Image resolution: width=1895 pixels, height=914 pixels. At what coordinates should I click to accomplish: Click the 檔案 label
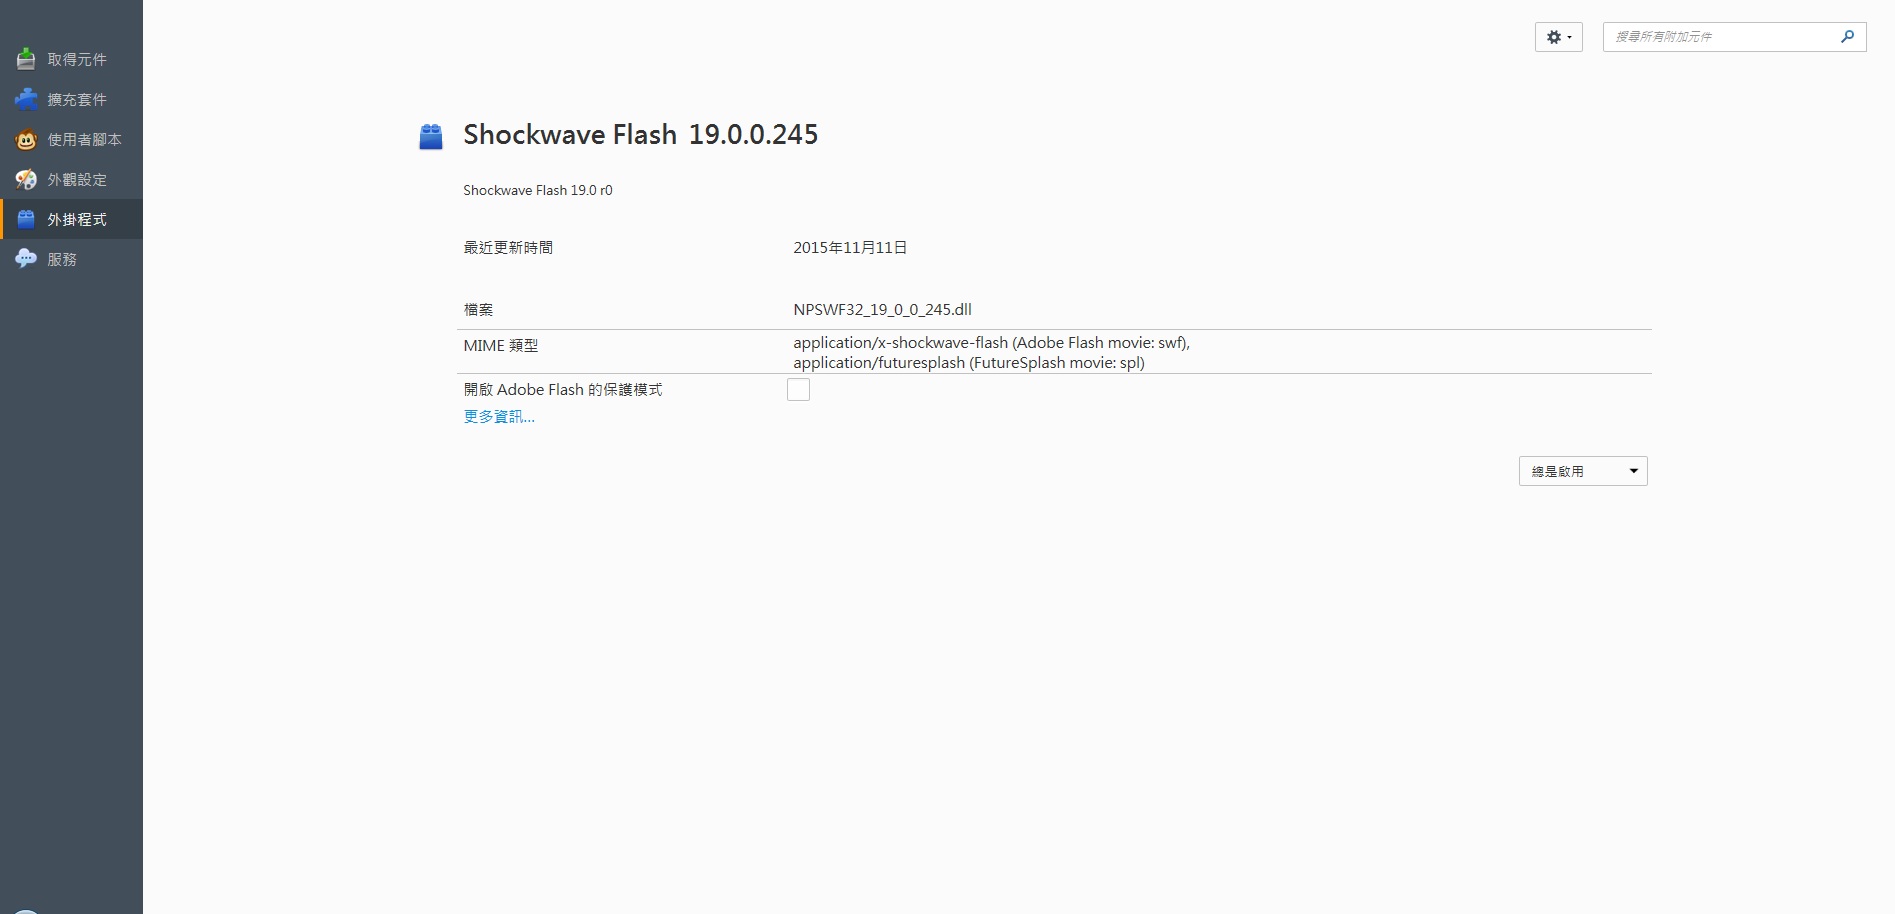[478, 310]
